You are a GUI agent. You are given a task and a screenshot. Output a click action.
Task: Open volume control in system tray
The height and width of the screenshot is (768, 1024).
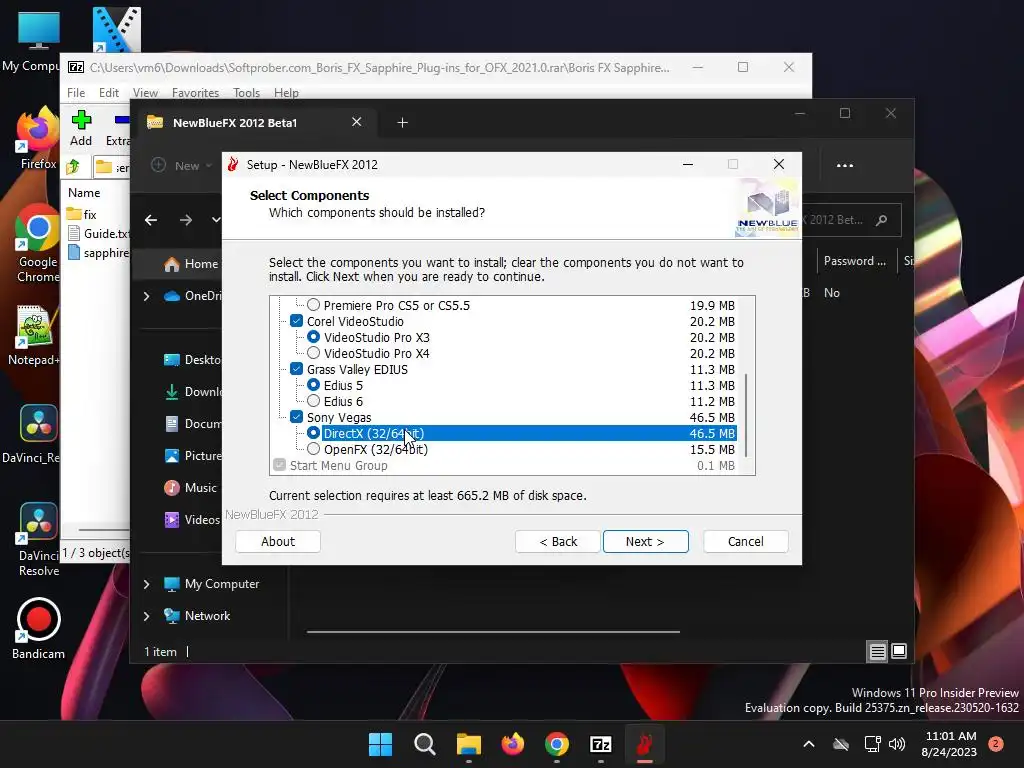click(x=897, y=744)
